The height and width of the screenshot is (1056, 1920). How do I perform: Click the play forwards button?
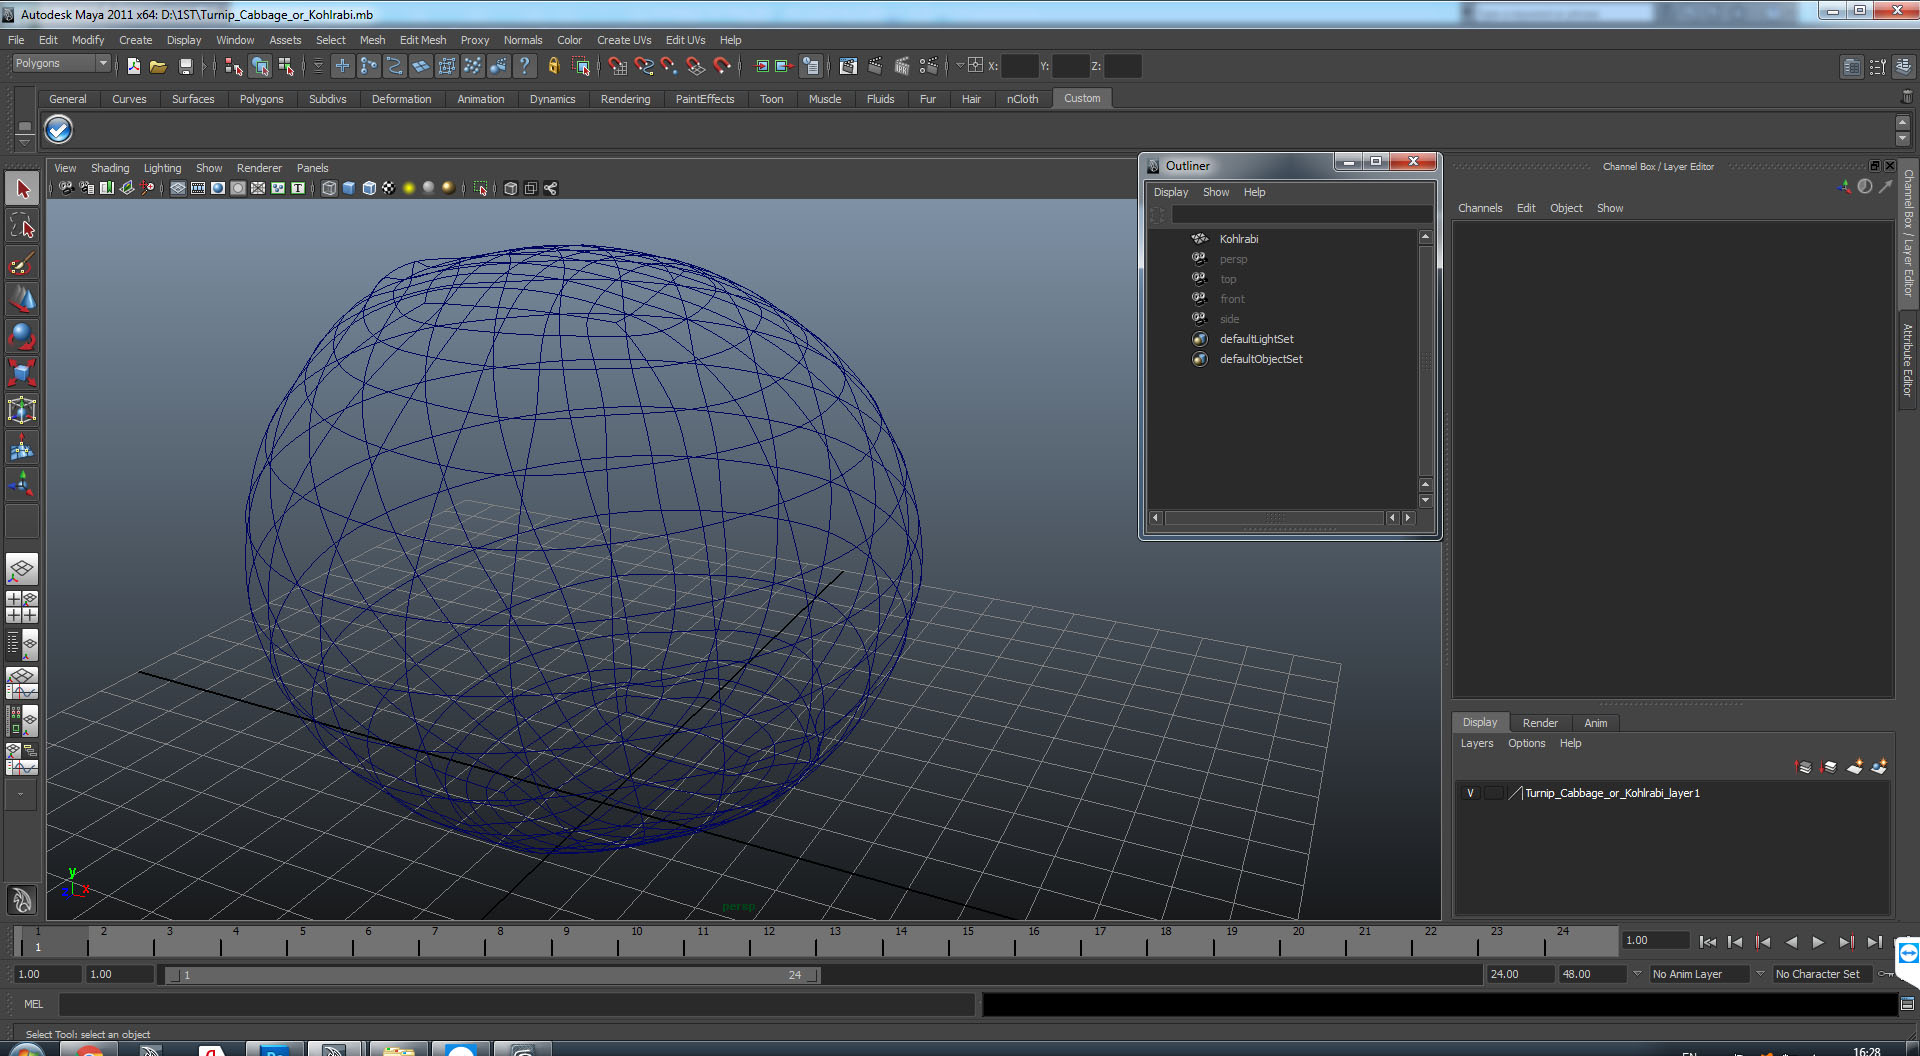pos(1818,942)
